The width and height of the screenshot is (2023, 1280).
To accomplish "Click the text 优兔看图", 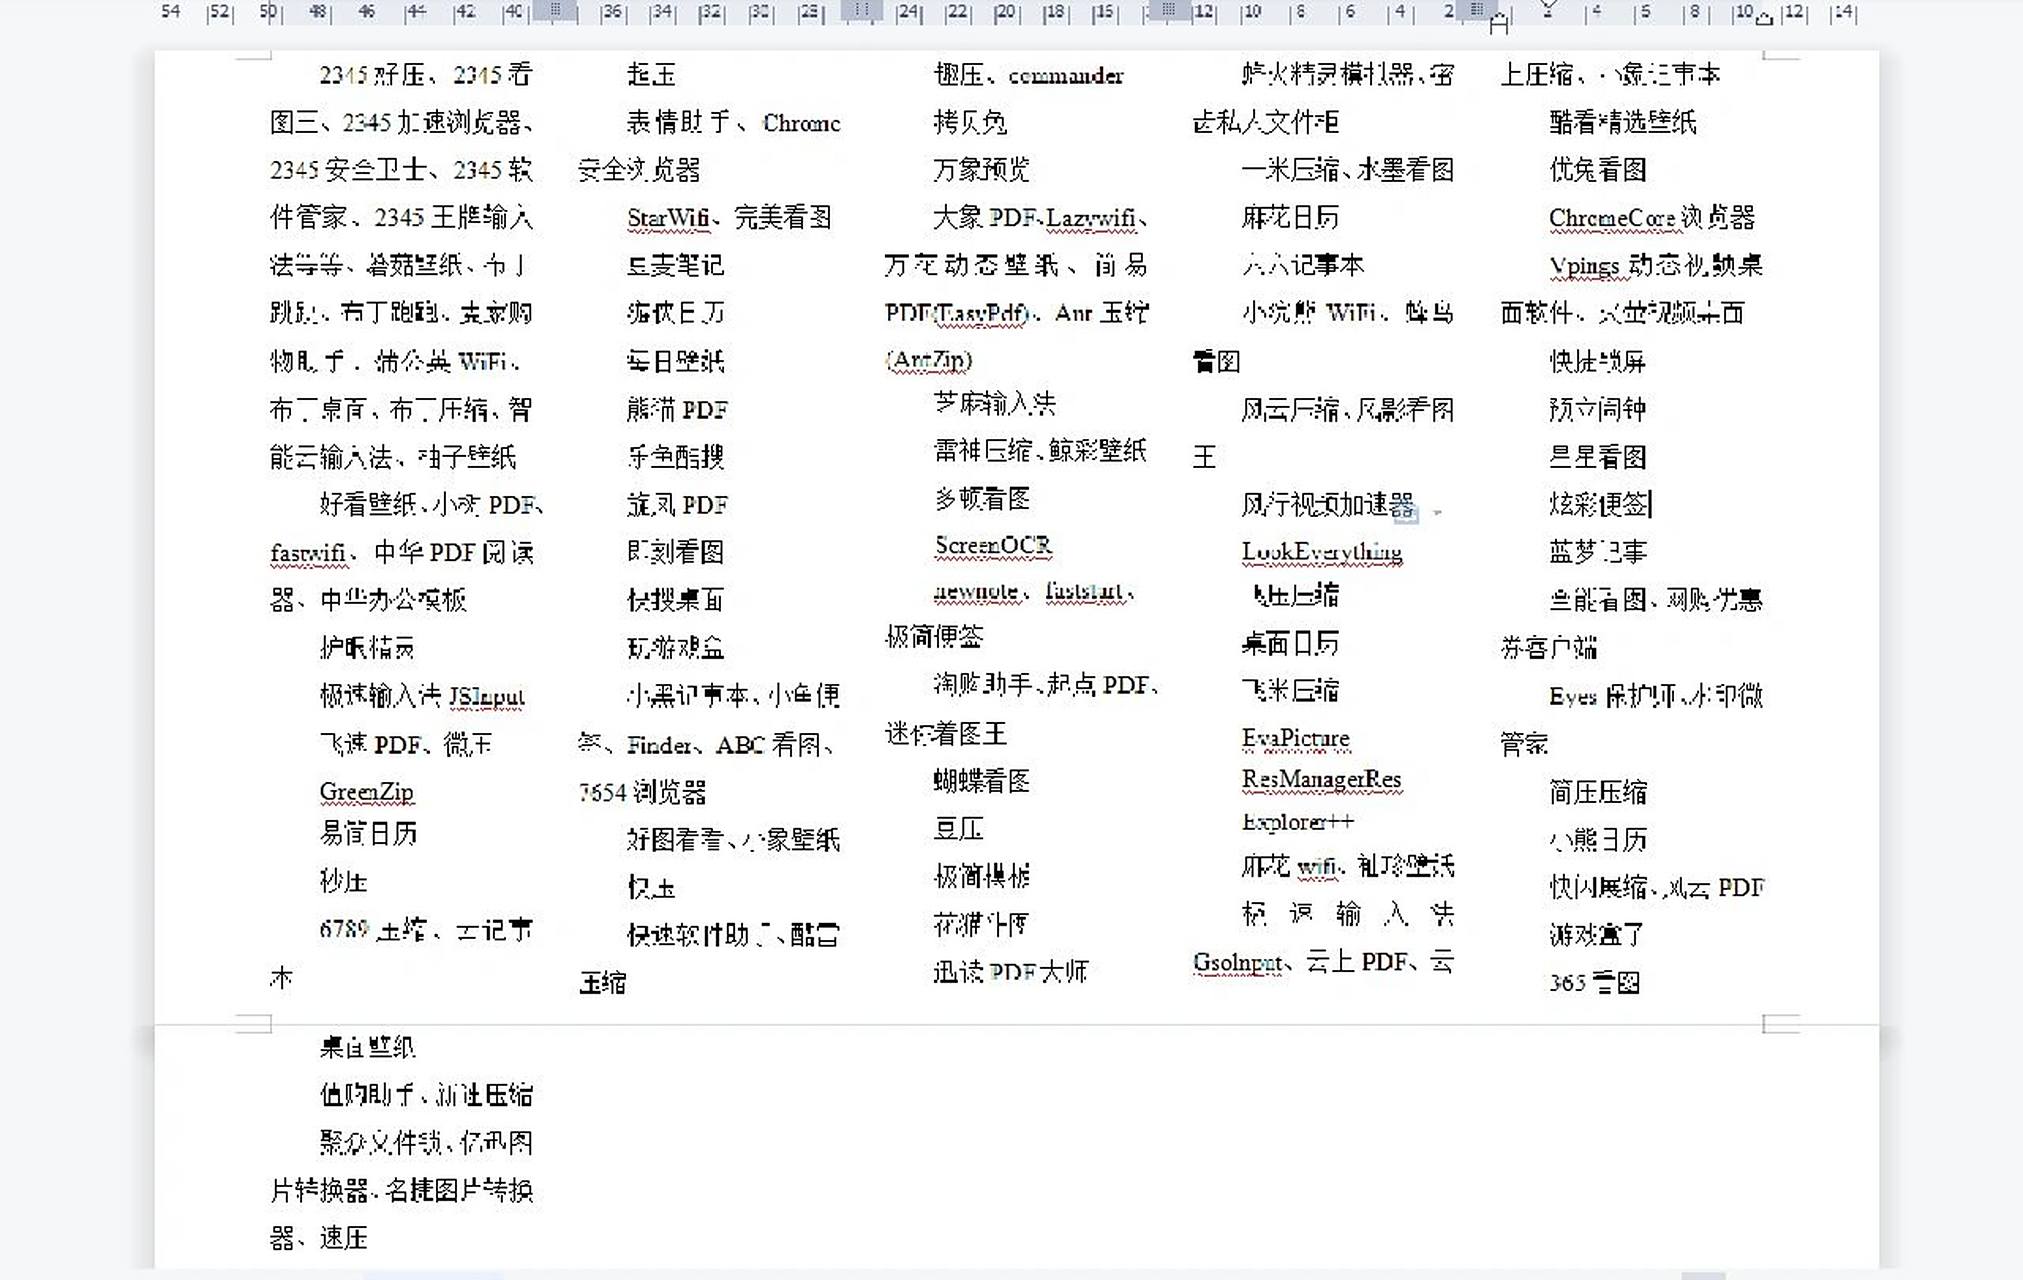I will (1597, 170).
